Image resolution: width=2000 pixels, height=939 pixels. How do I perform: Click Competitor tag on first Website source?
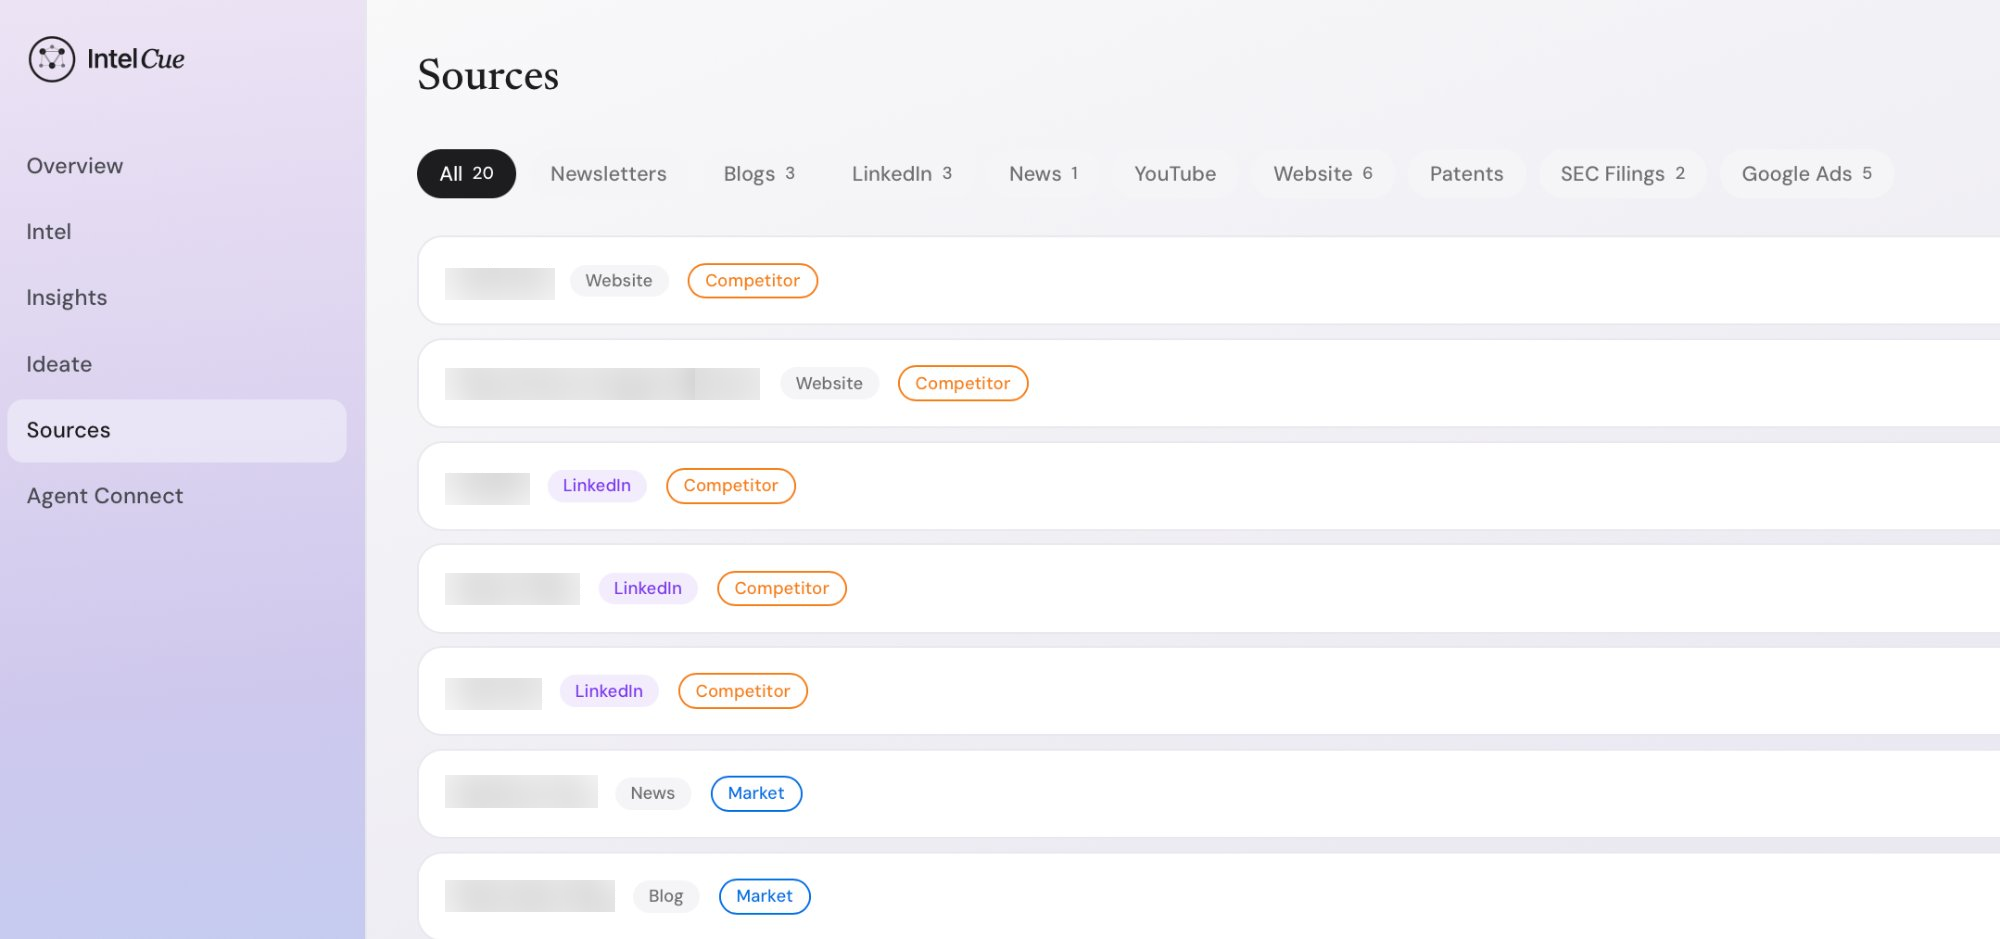click(x=752, y=281)
